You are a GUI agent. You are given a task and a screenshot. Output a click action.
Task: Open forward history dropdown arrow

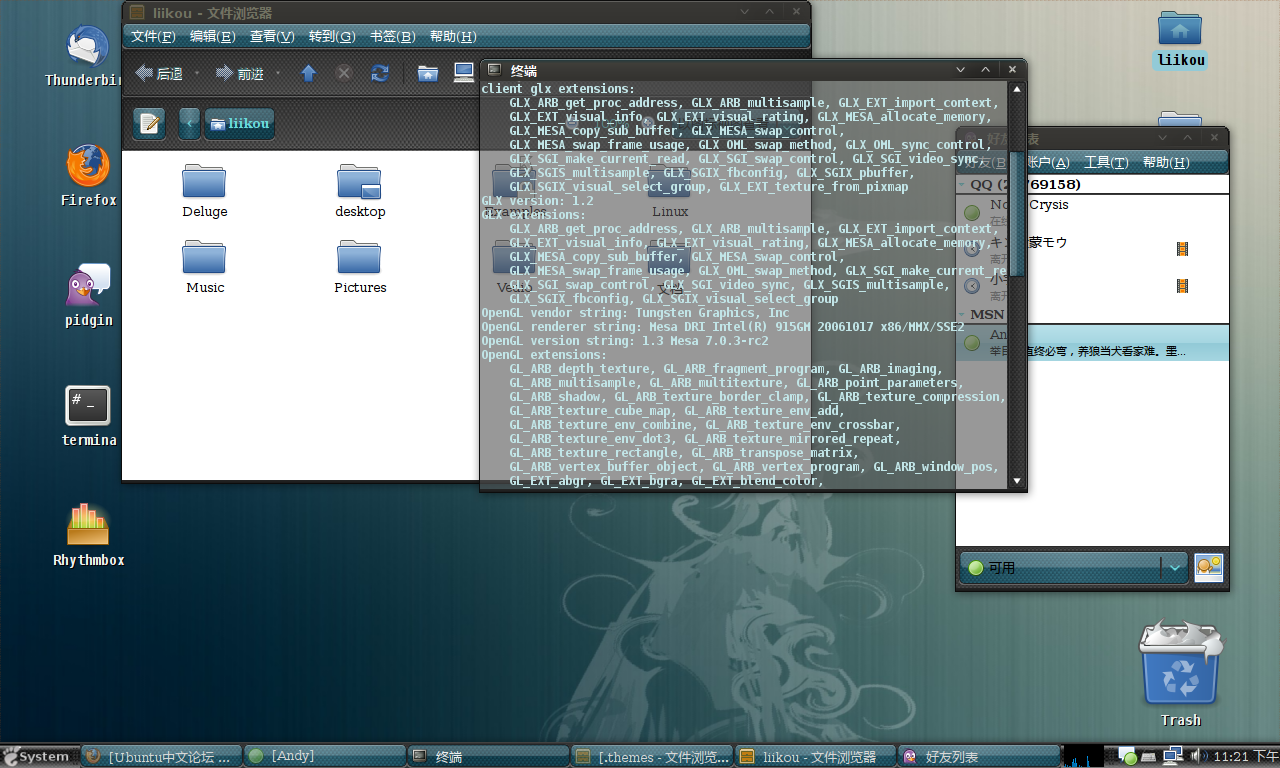pyautogui.click(x=277, y=73)
